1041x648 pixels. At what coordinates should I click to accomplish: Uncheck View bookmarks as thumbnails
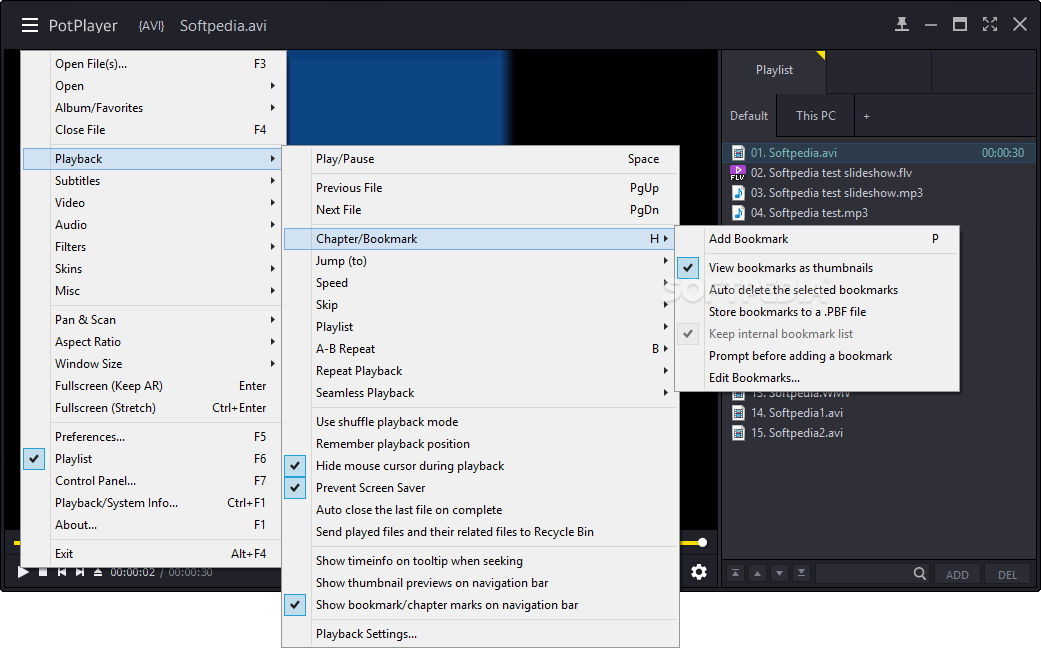click(688, 268)
